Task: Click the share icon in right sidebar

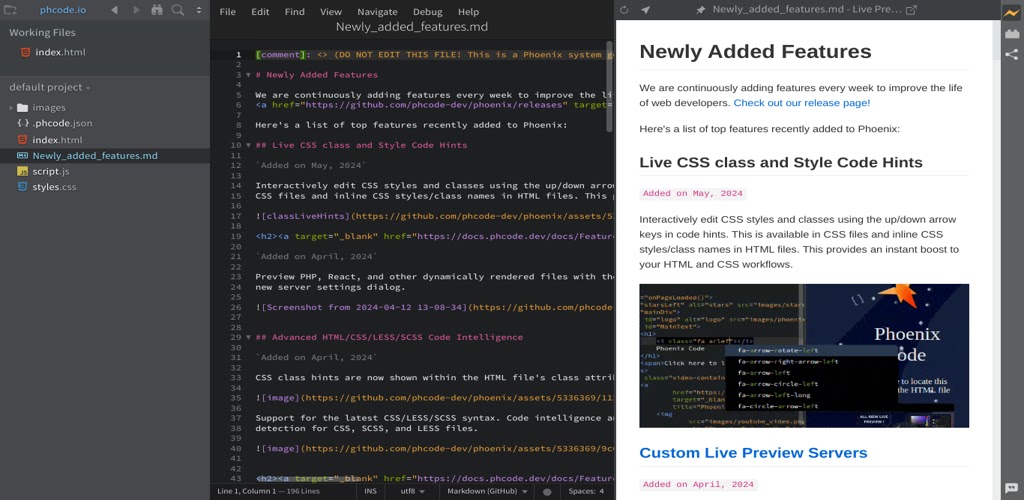Action: tap(1011, 55)
